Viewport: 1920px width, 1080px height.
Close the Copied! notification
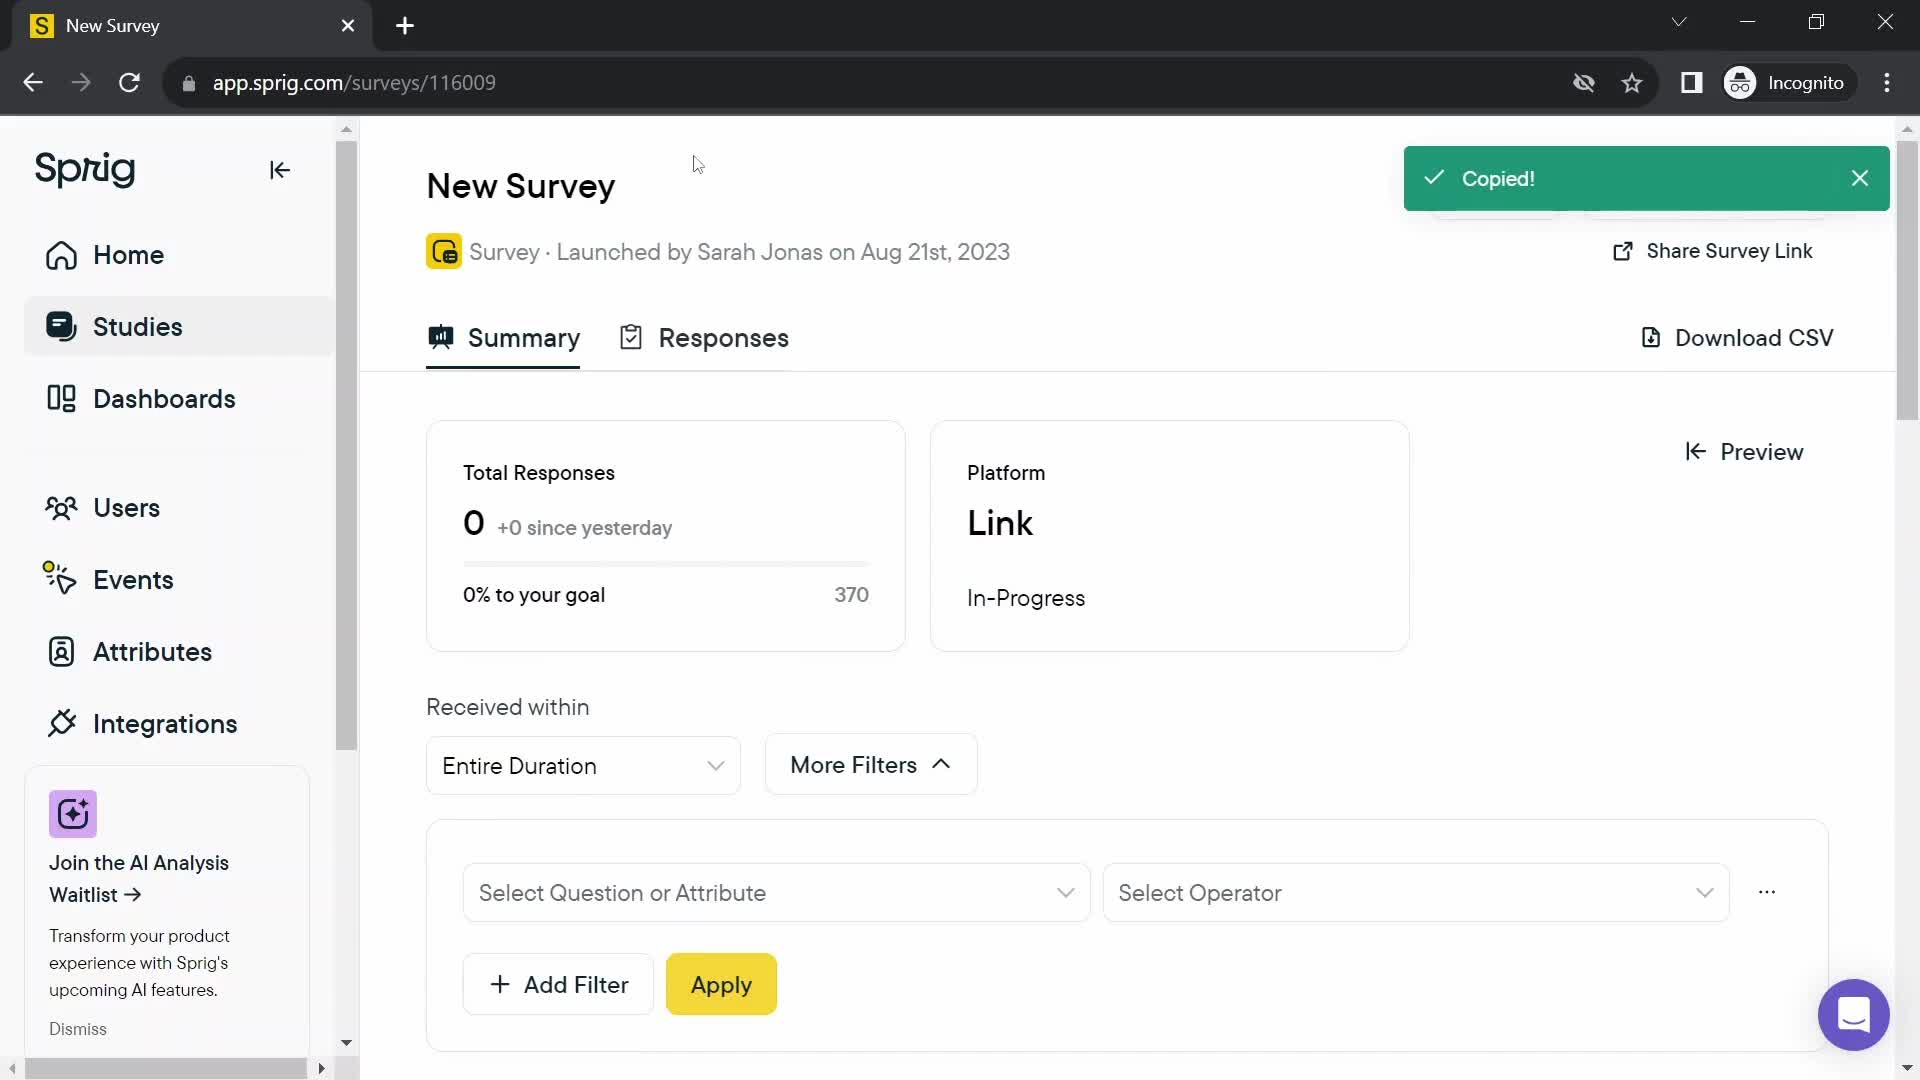(x=1860, y=178)
